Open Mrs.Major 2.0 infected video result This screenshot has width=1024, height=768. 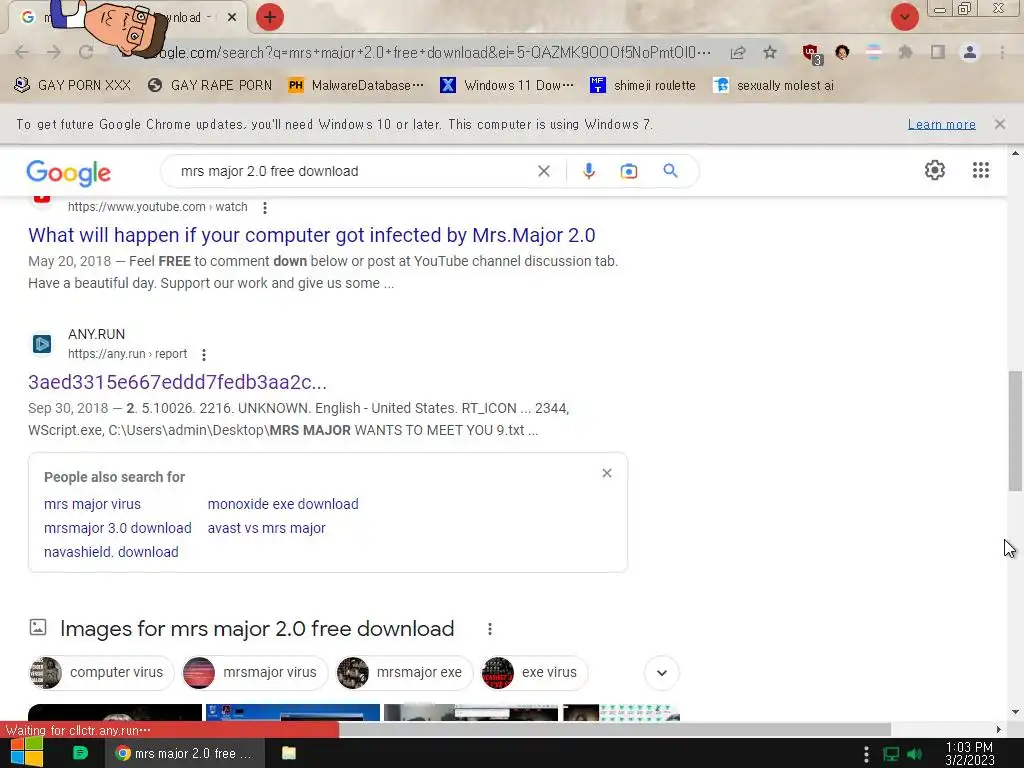[312, 235]
